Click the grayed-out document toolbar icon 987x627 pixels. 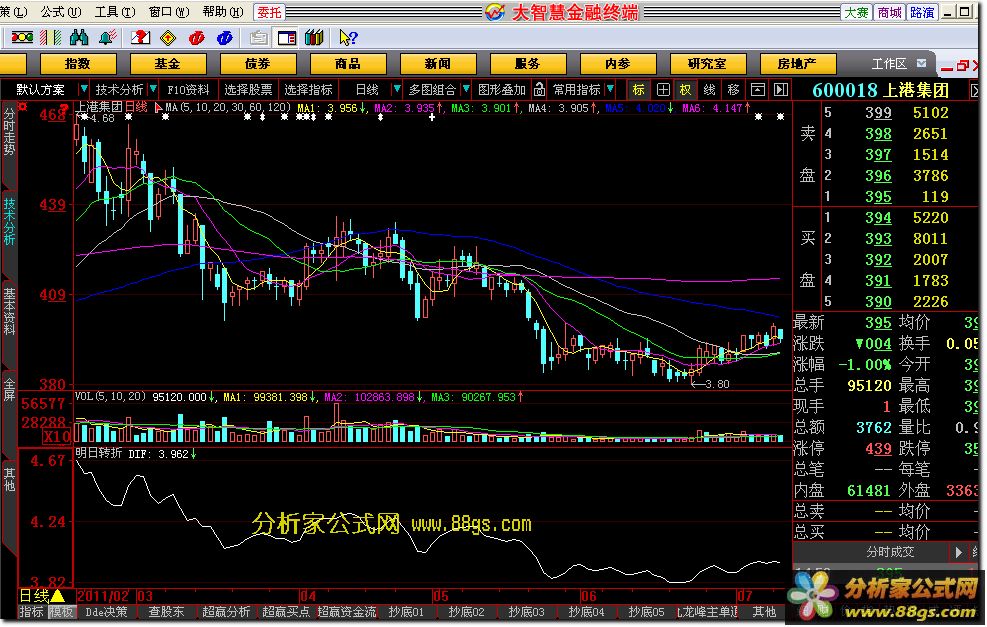click(x=258, y=38)
